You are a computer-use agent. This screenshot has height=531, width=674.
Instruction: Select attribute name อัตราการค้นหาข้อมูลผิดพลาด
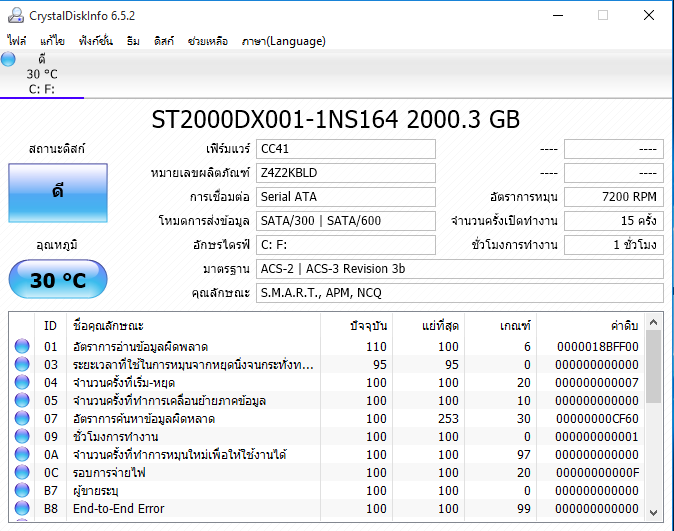[x=144, y=418]
